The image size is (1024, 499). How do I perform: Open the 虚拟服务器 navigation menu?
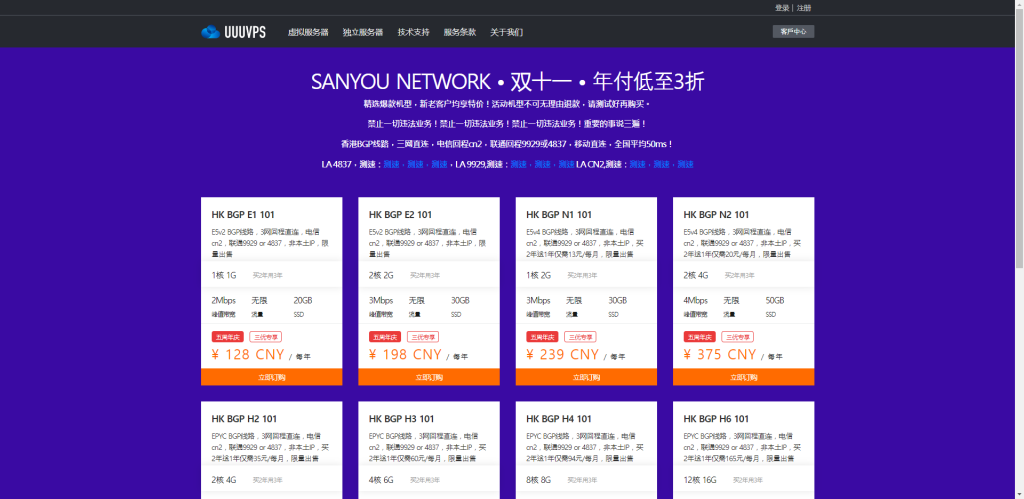308,32
